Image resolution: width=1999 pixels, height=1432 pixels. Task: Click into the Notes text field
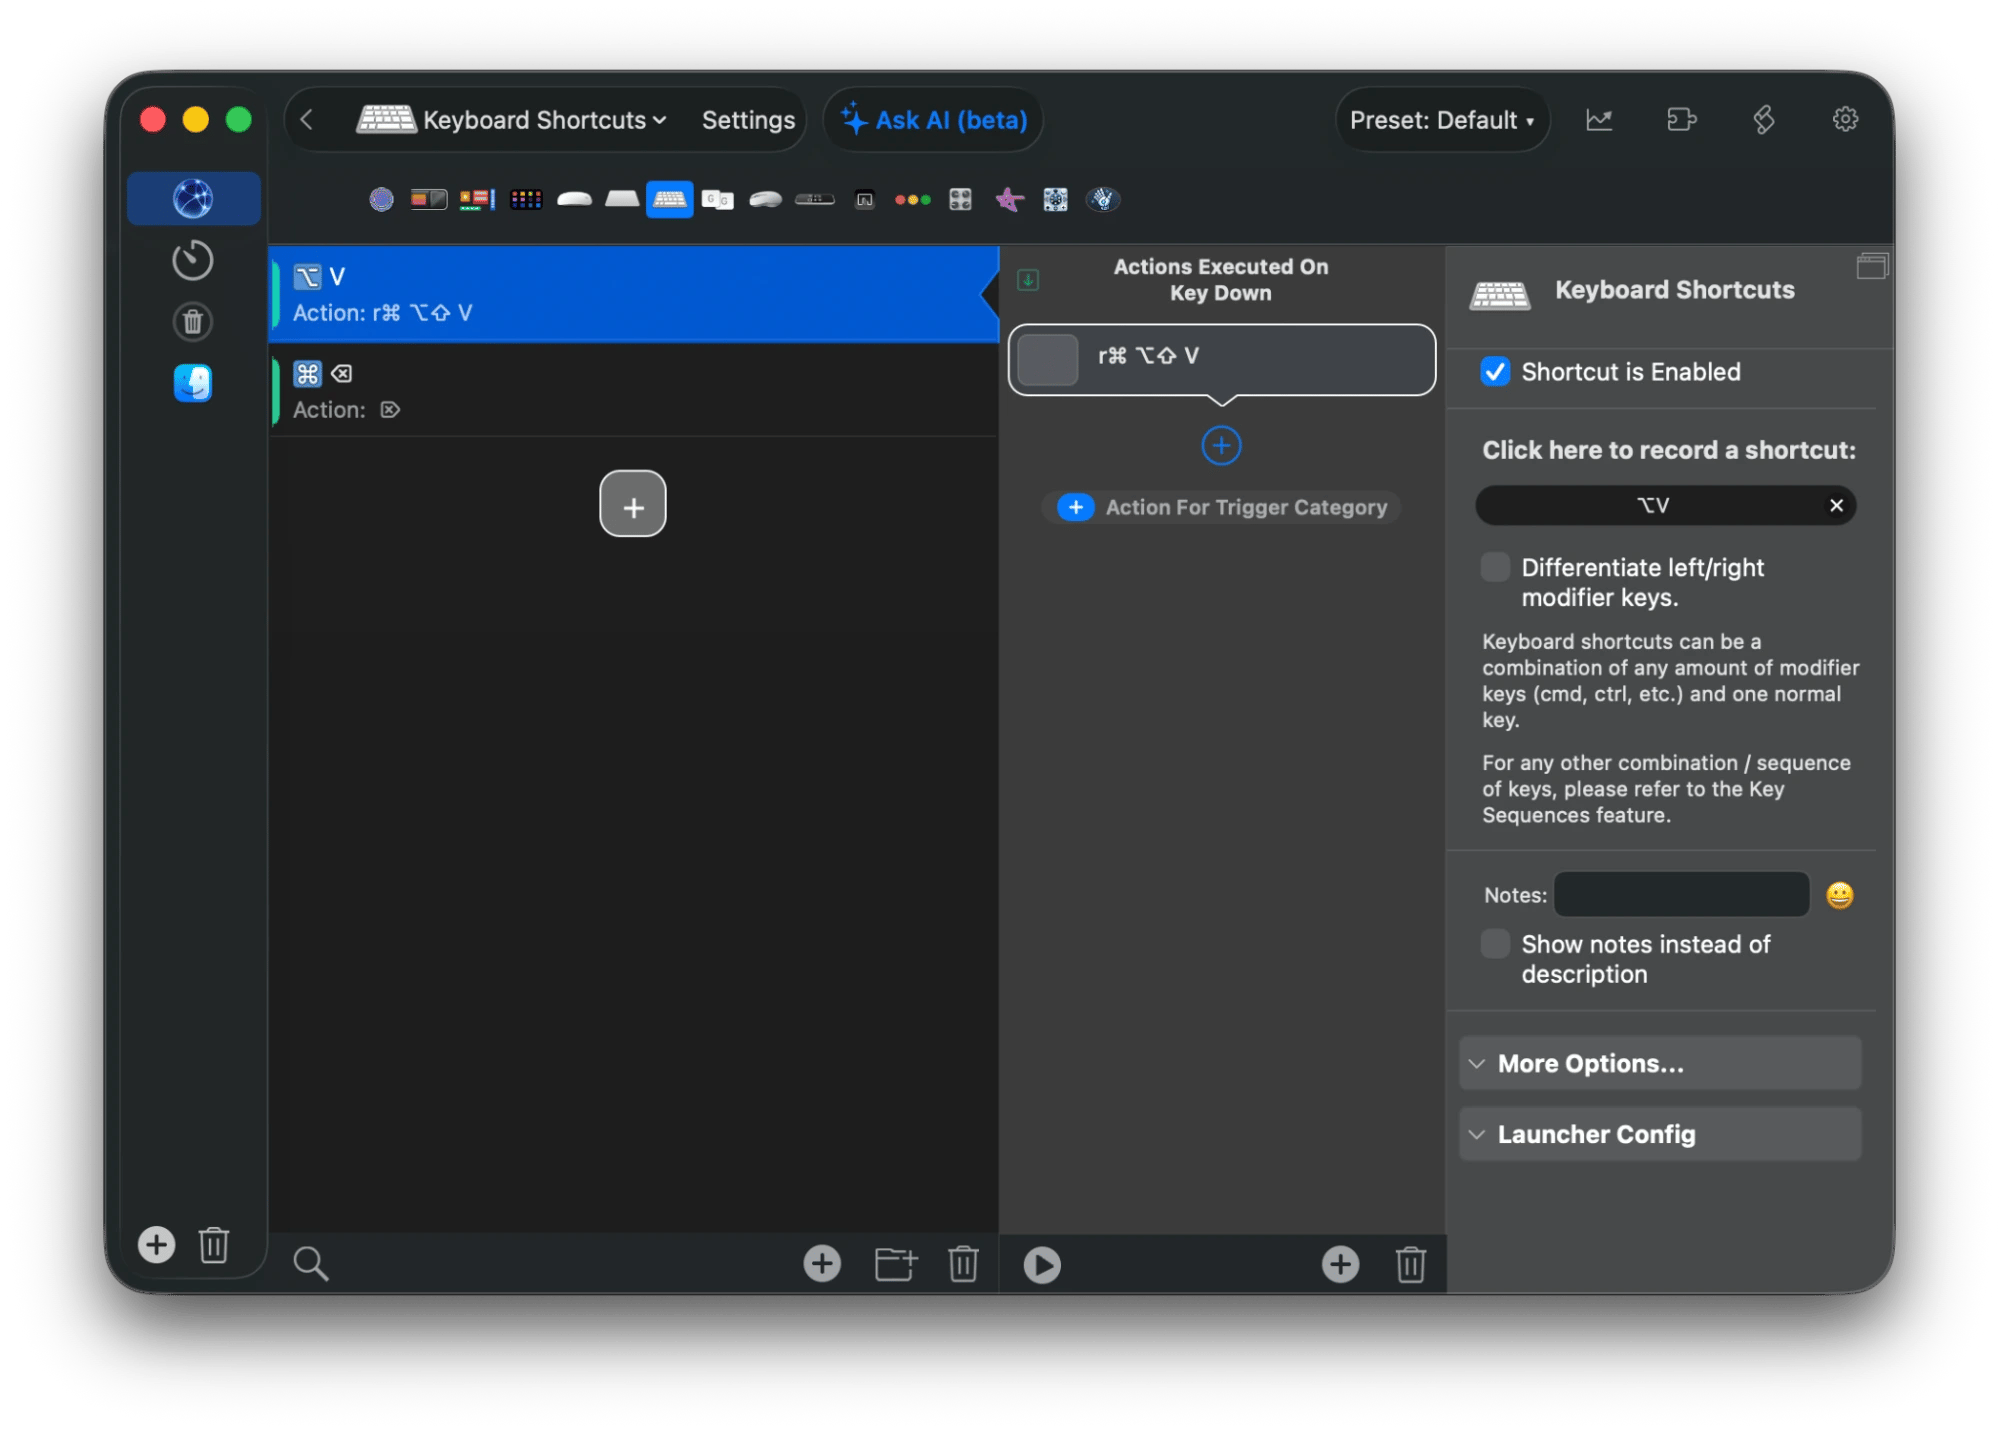[1681, 894]
